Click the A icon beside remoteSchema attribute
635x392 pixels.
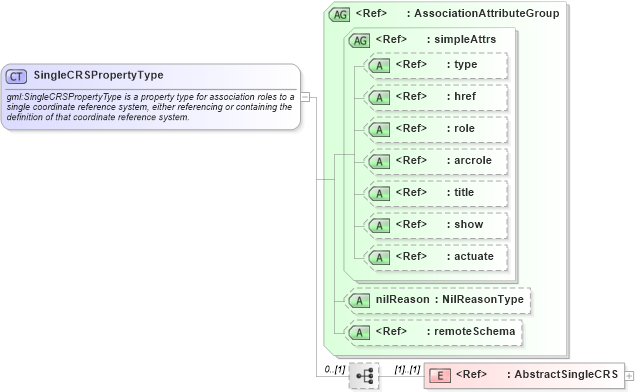pyautogui.click(x=359, y=333)
